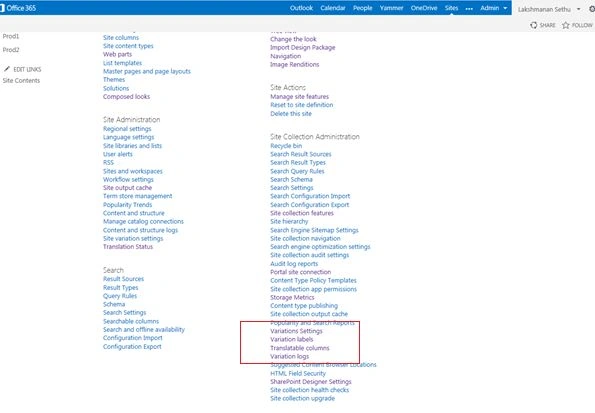Expand the Admin dropdown arrow
The image size is (595, 413).
505,8
